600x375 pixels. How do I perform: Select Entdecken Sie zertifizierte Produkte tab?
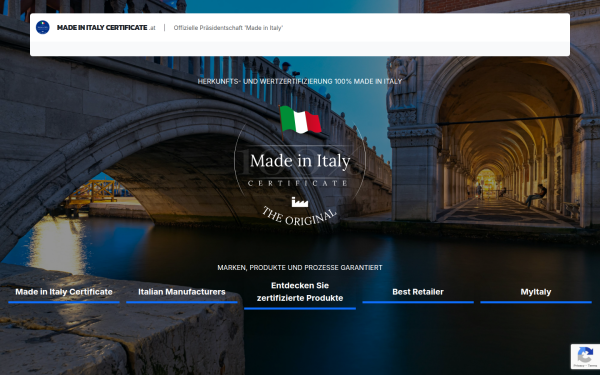coord(300,293)
